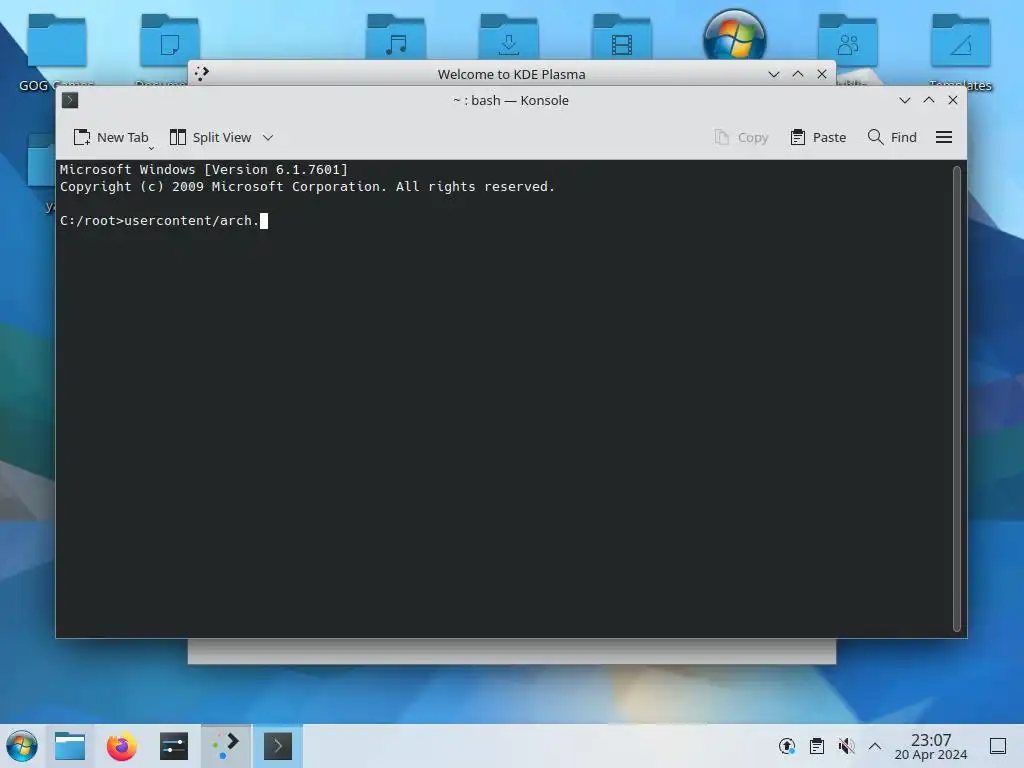Image resolution: width=1024 pixels, height=768 pixels.
Task: Select the Downloads desktop folder
Action: coord(509,39)
